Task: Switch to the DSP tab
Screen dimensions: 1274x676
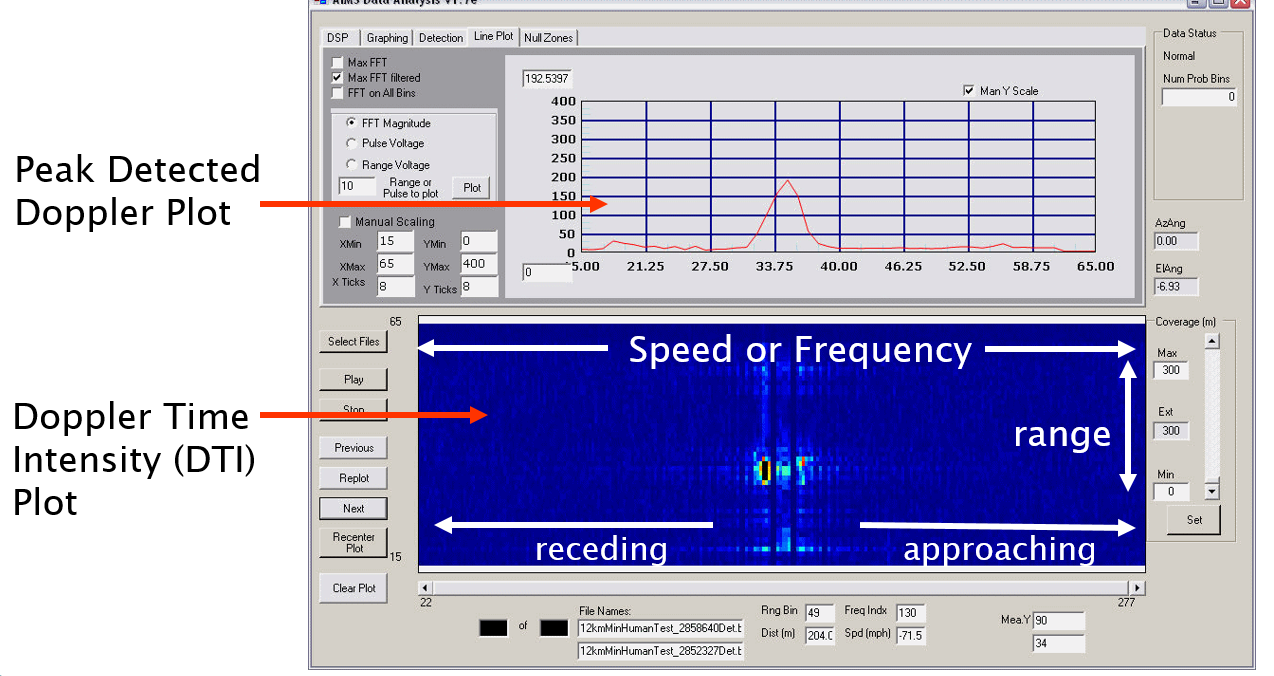Action: coord(336,37)
